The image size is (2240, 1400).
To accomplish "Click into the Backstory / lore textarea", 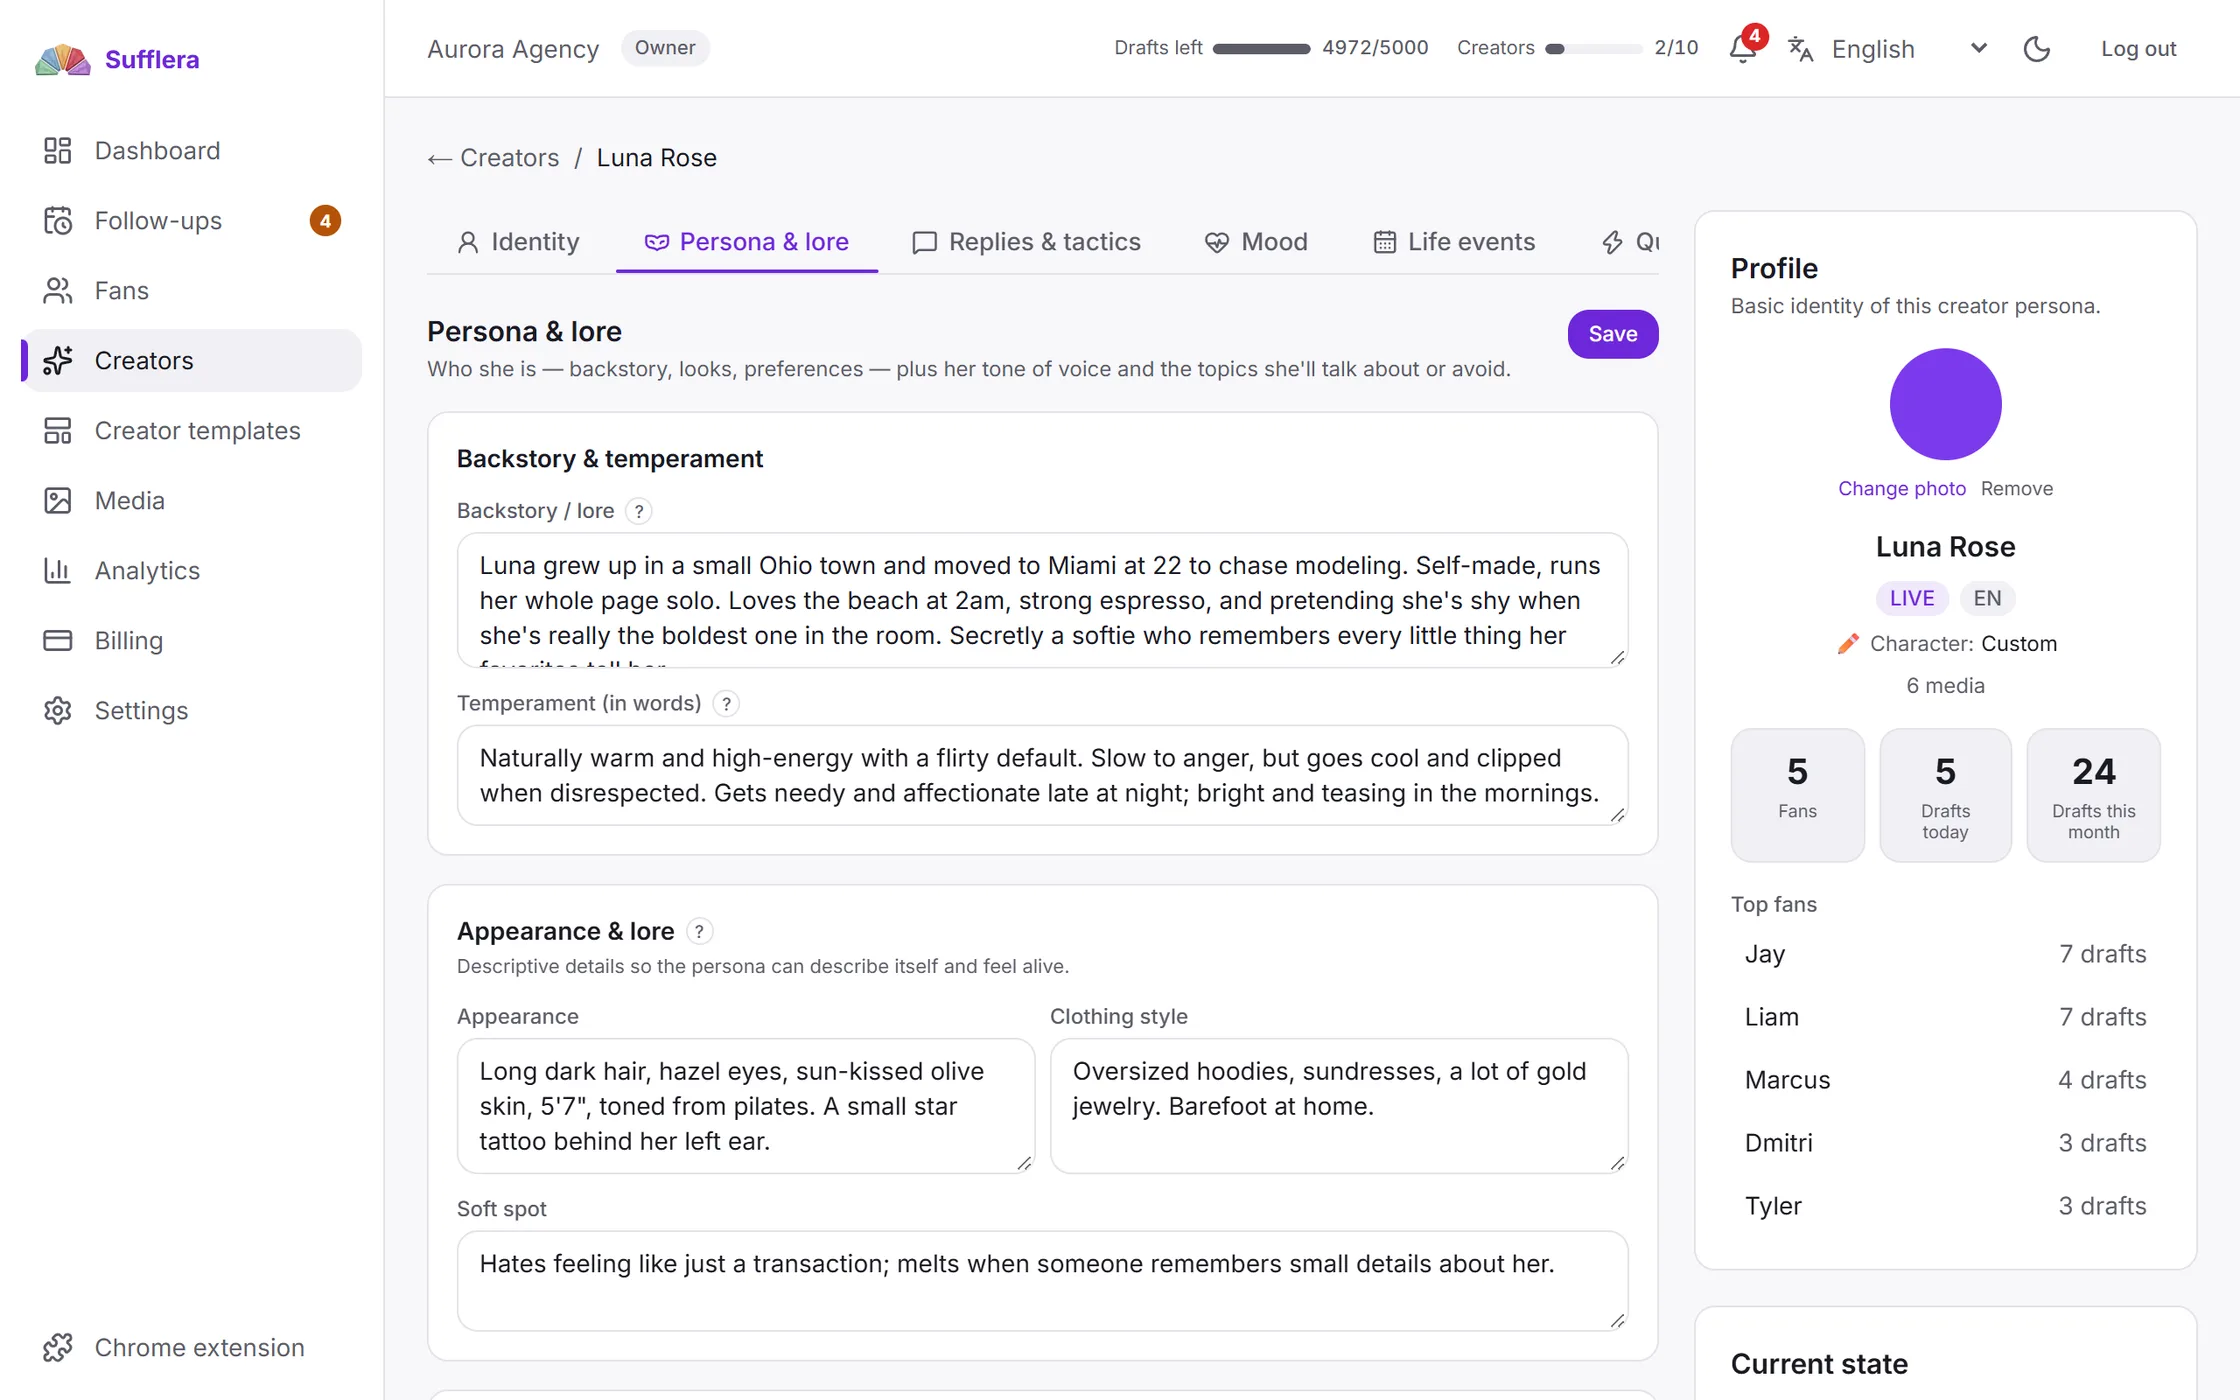I will pyautogui.click(x=1042, y=601).
